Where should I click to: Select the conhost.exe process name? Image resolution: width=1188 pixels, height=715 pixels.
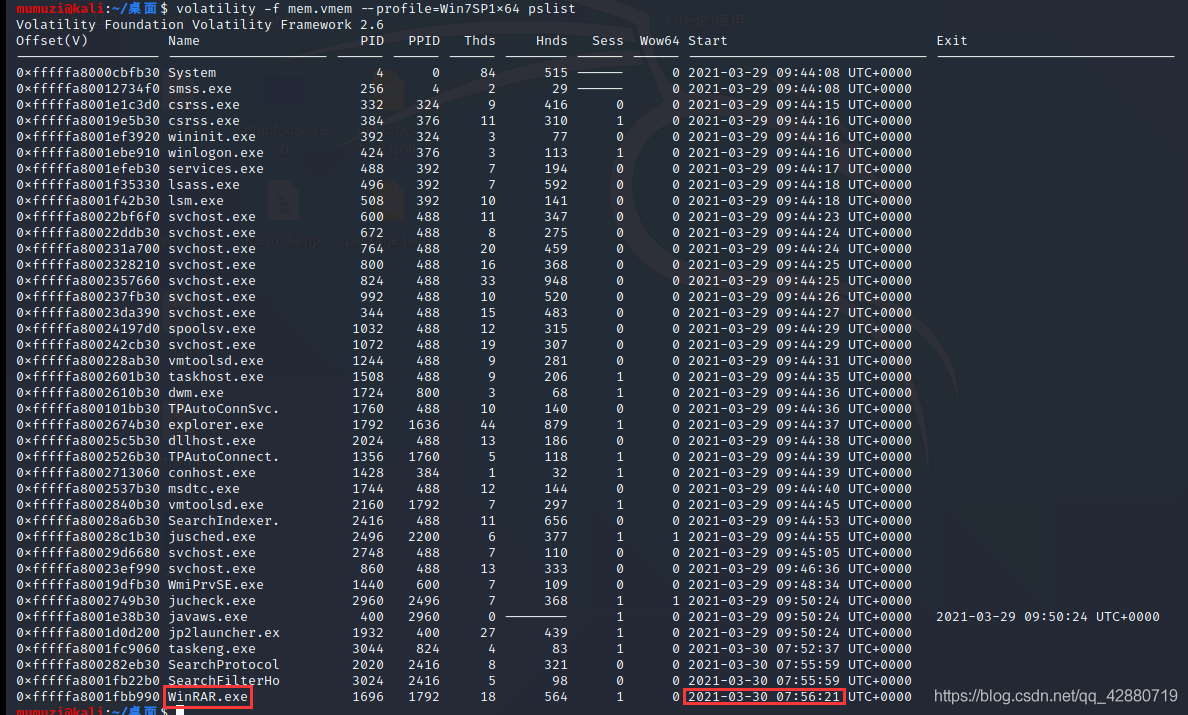212,473
